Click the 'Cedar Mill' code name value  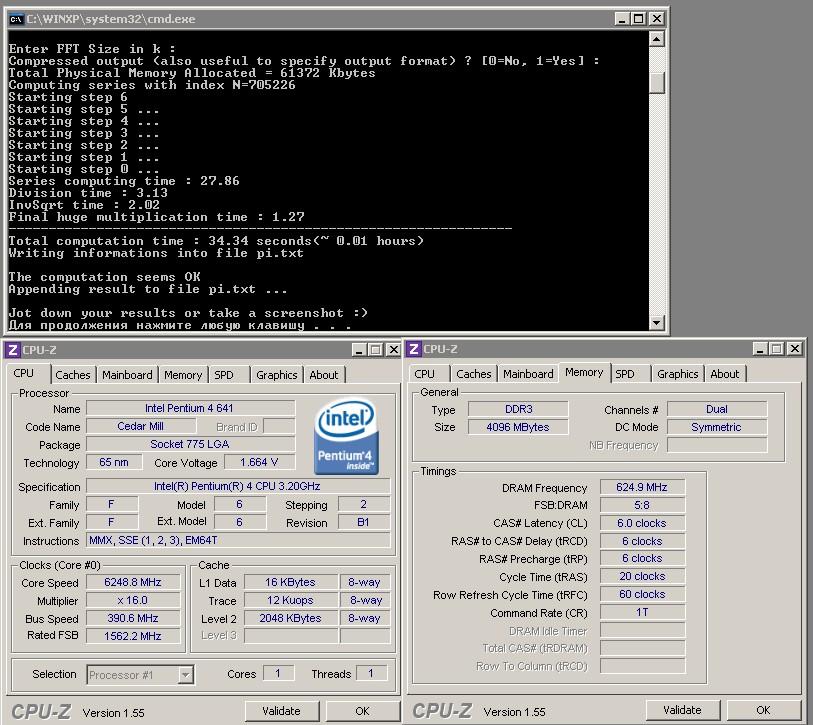[141, 426]
